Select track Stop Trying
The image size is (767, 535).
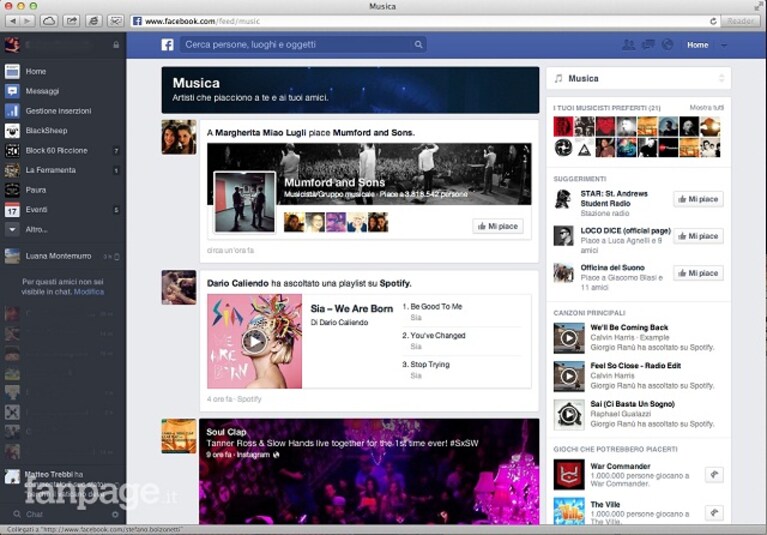pyautogui.click(x=430, y=364)
